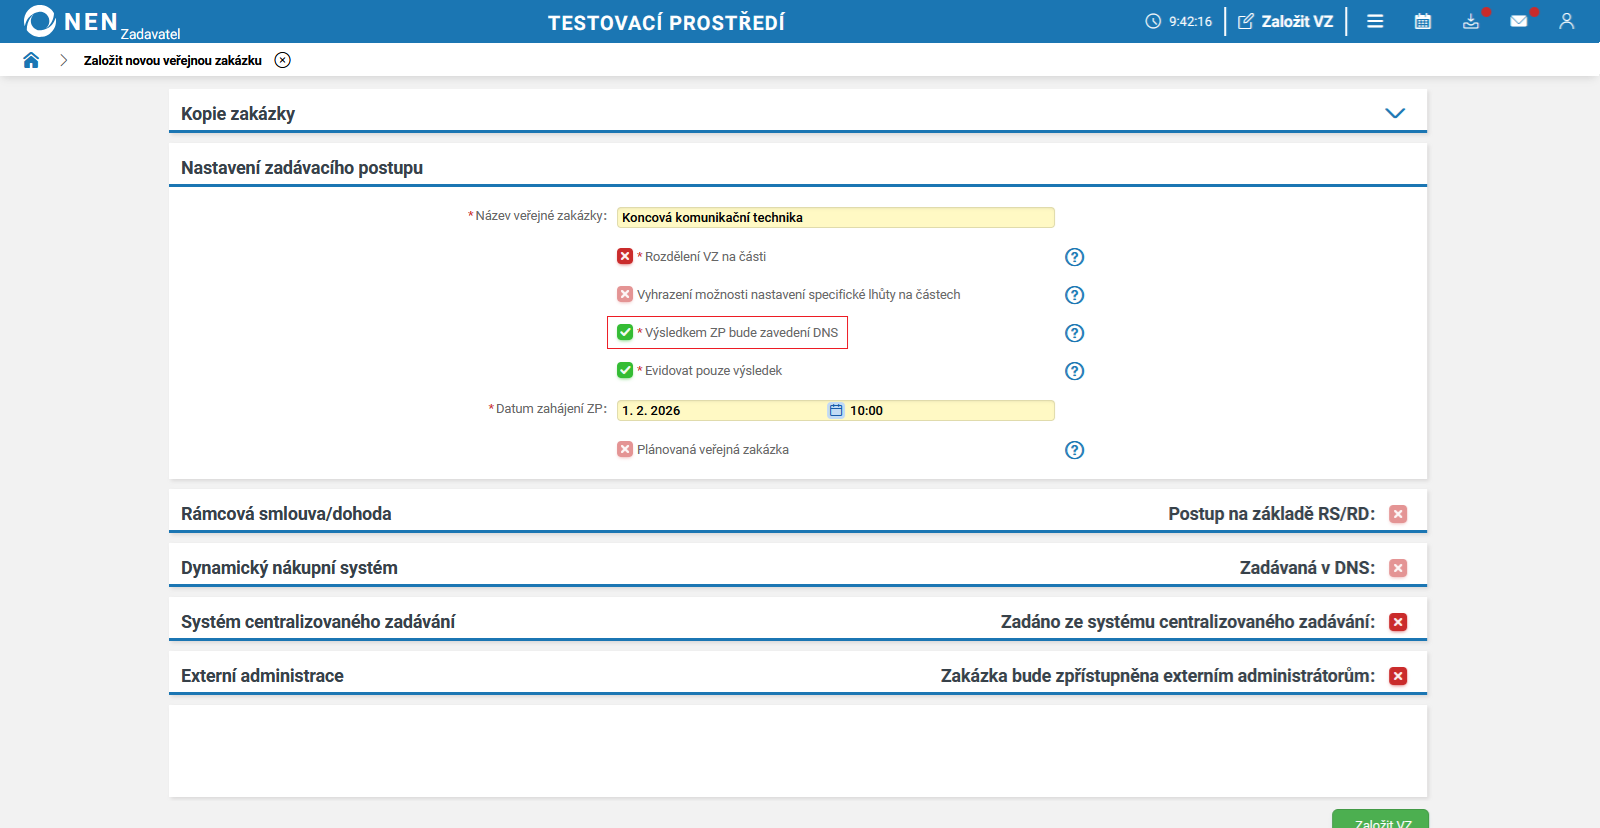Show help for Evidovat pouze výsledek
Screen dimensions: 1600x828
[x=1075, y=371]
